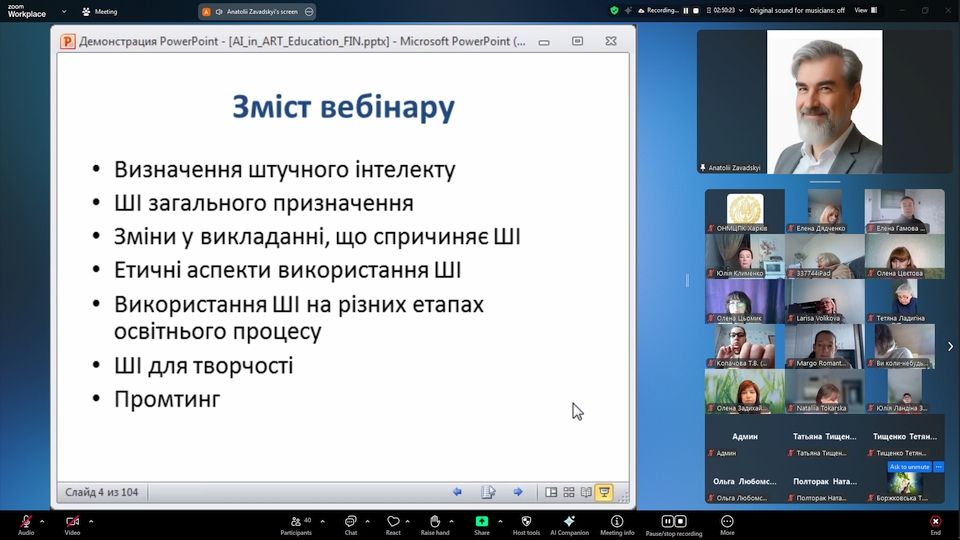Viewport: 960px width, 540px height.
Task: Open Anatolii Zavadskyi's screen share indicator
Action: click(x=257, y=11)
